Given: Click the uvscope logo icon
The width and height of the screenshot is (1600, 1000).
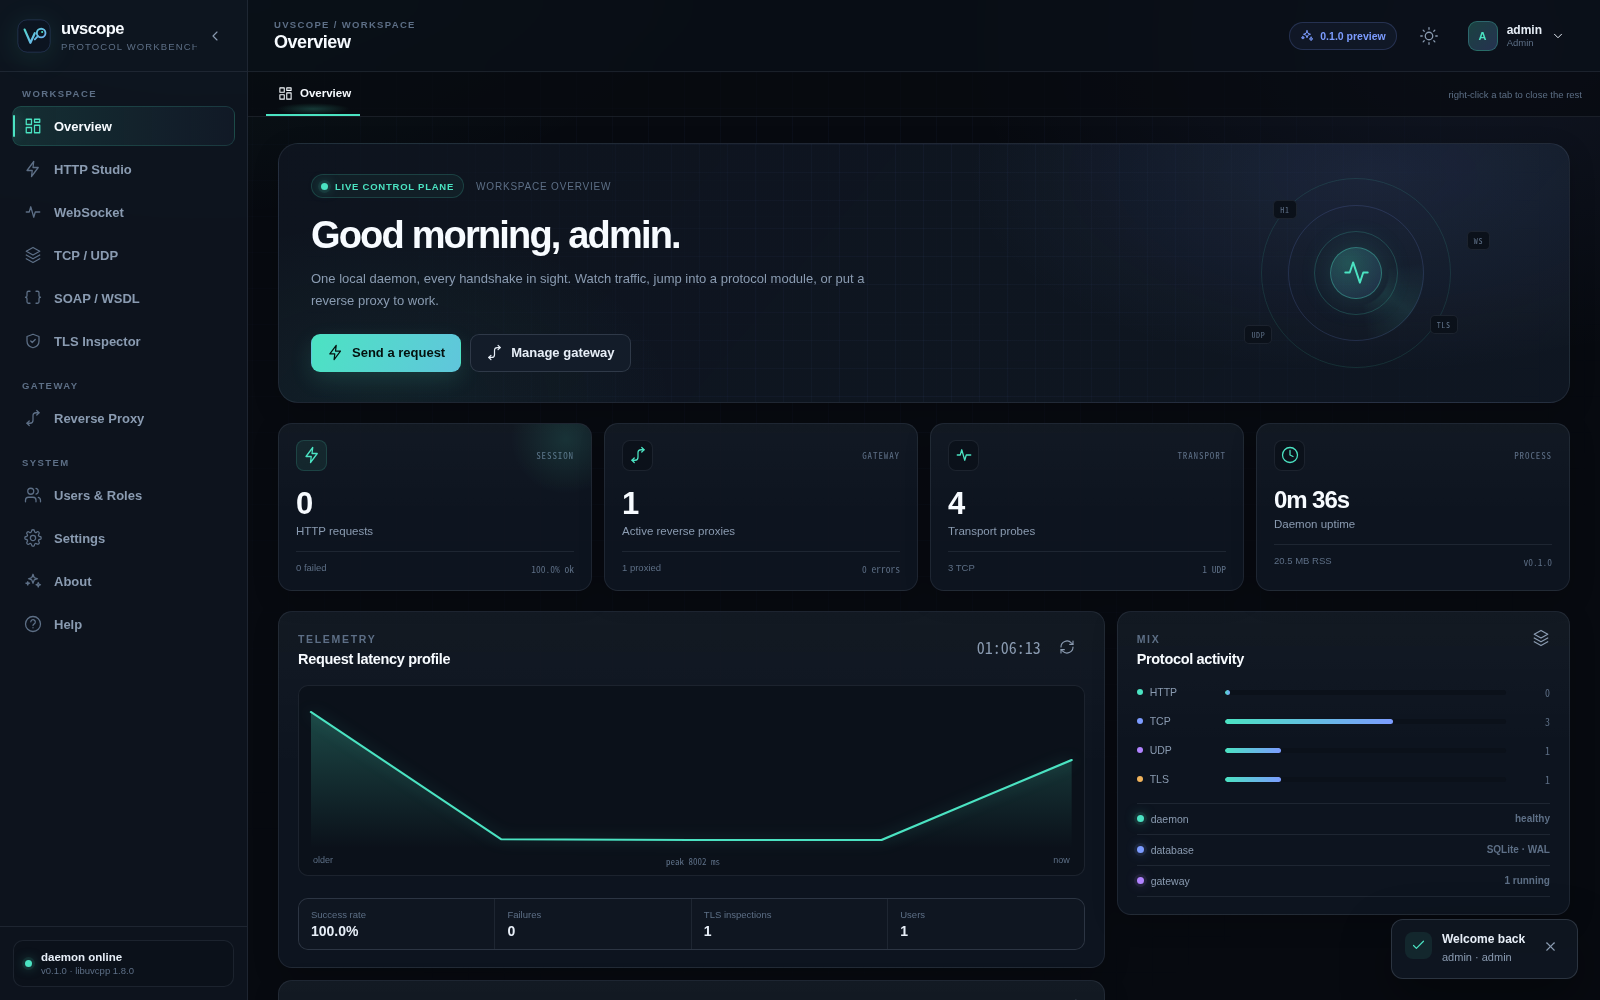Looking at the screenshot, I should 34,36.
